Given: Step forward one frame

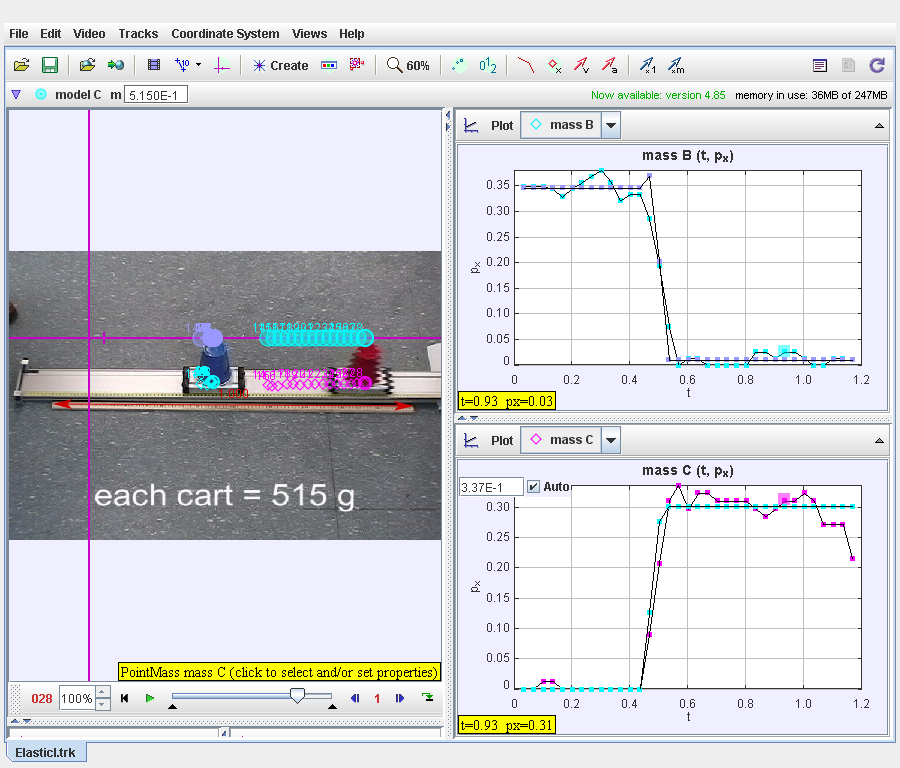Looking at the screenshot, I should click(400, 698).
